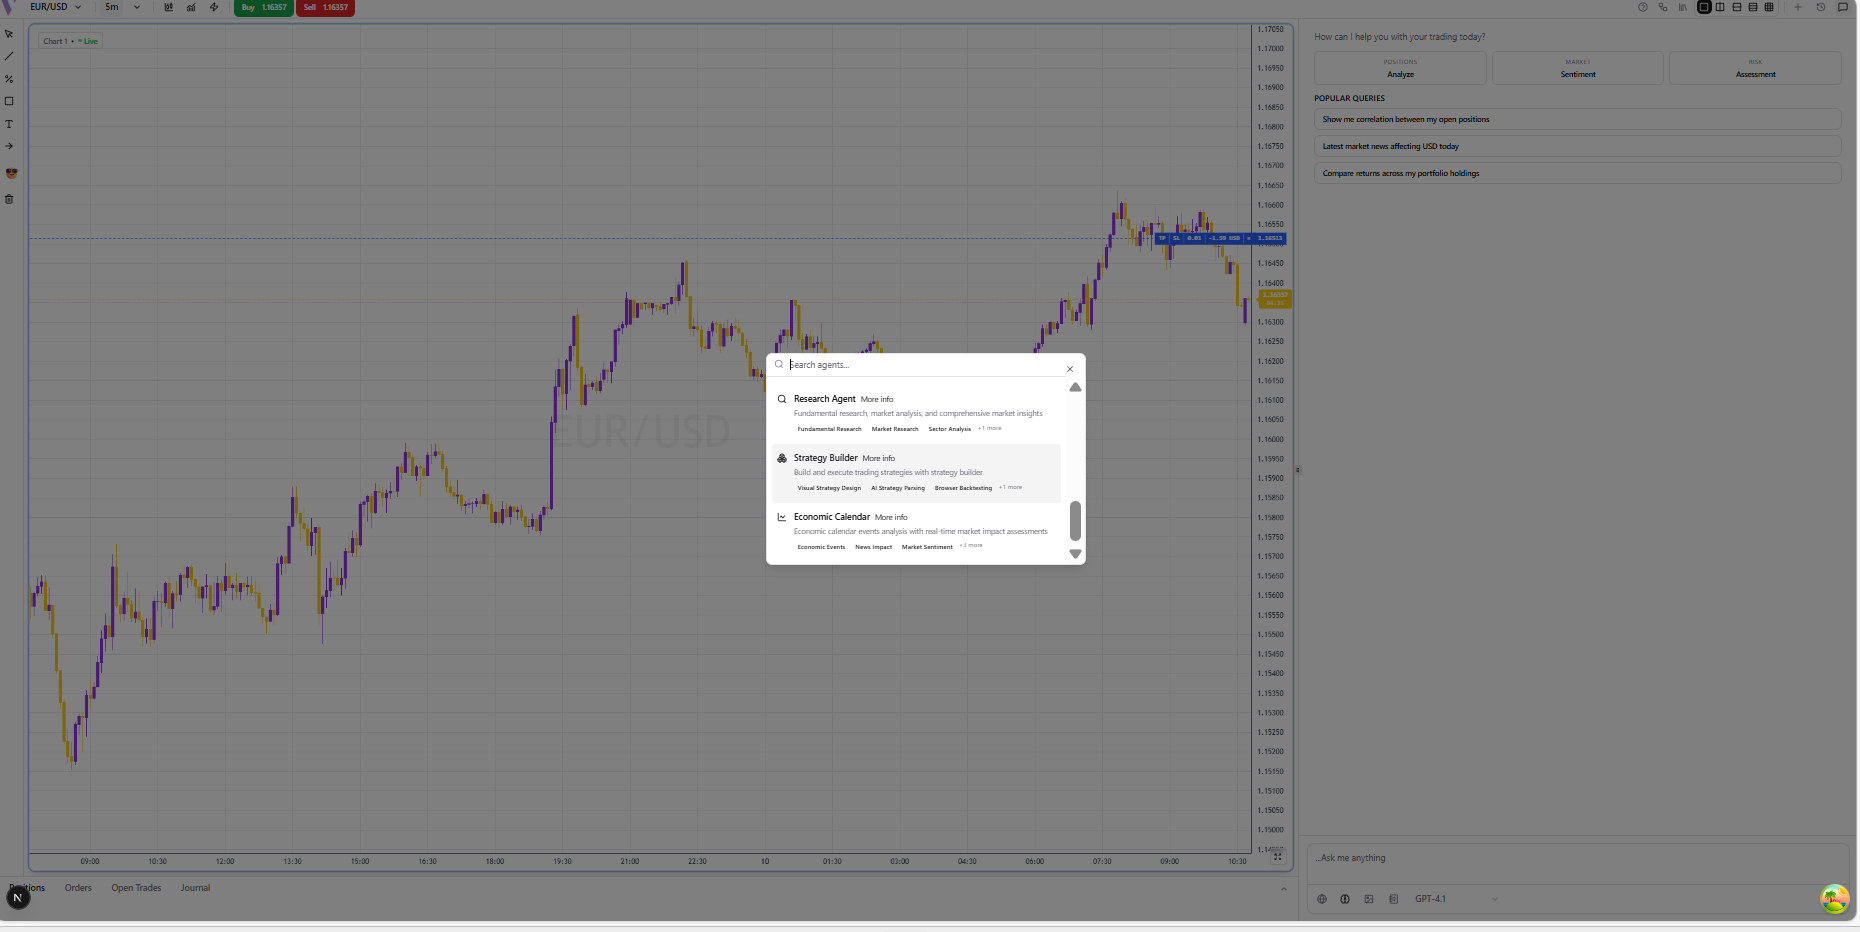Switch to the Open Trades tab
The width and height of the screenshot is (1860, 932).
coord(136,888)
